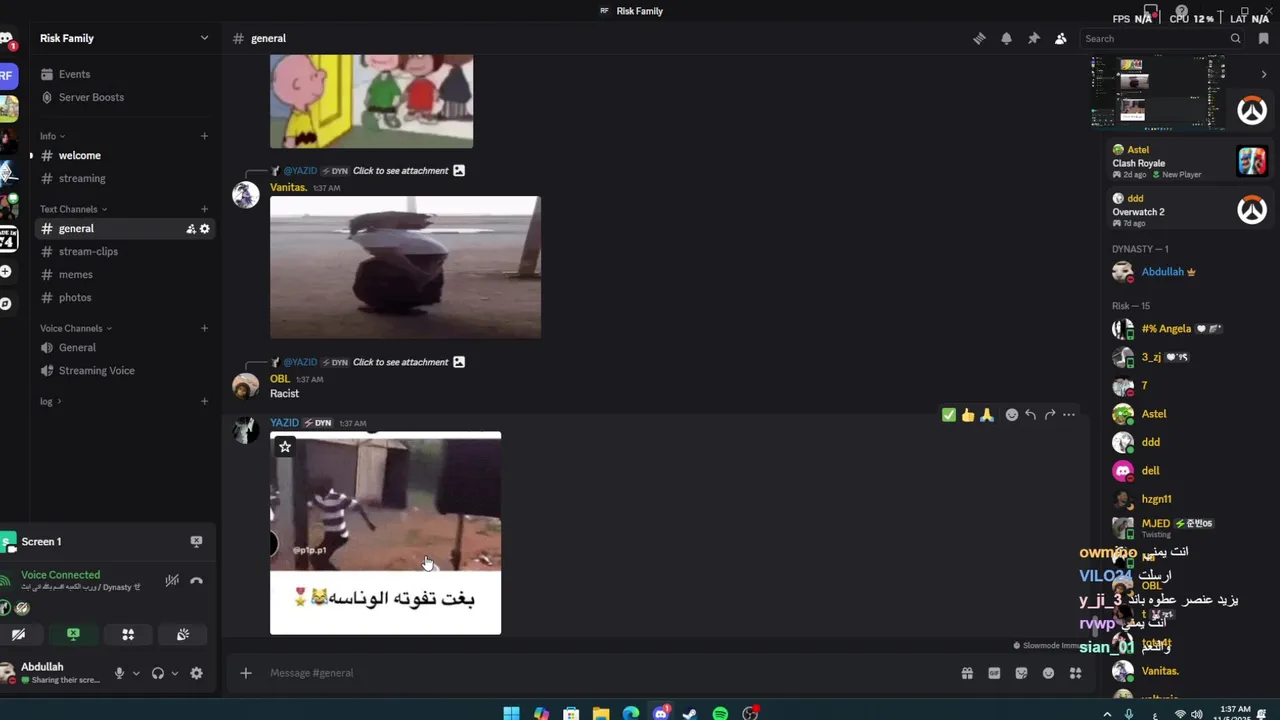Open the Charlie Brown cartoon image

click(x=371, y=101)
